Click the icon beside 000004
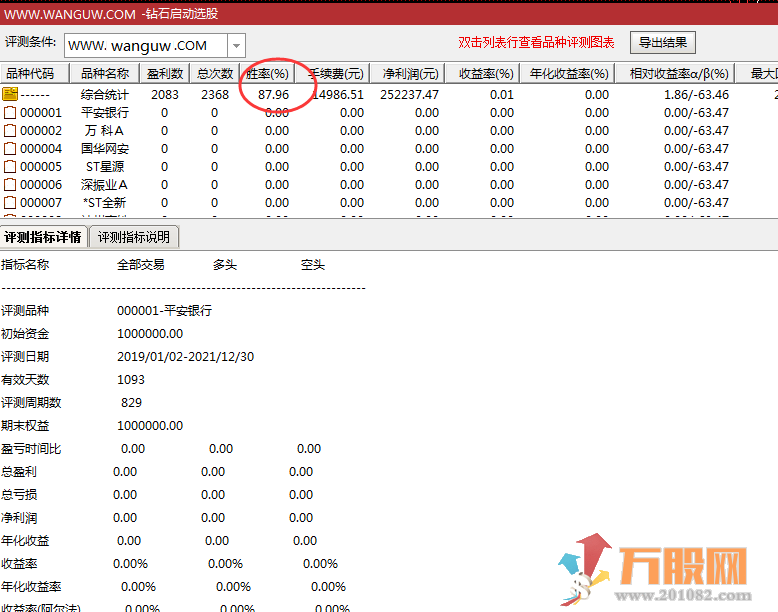 click(10, 148)
